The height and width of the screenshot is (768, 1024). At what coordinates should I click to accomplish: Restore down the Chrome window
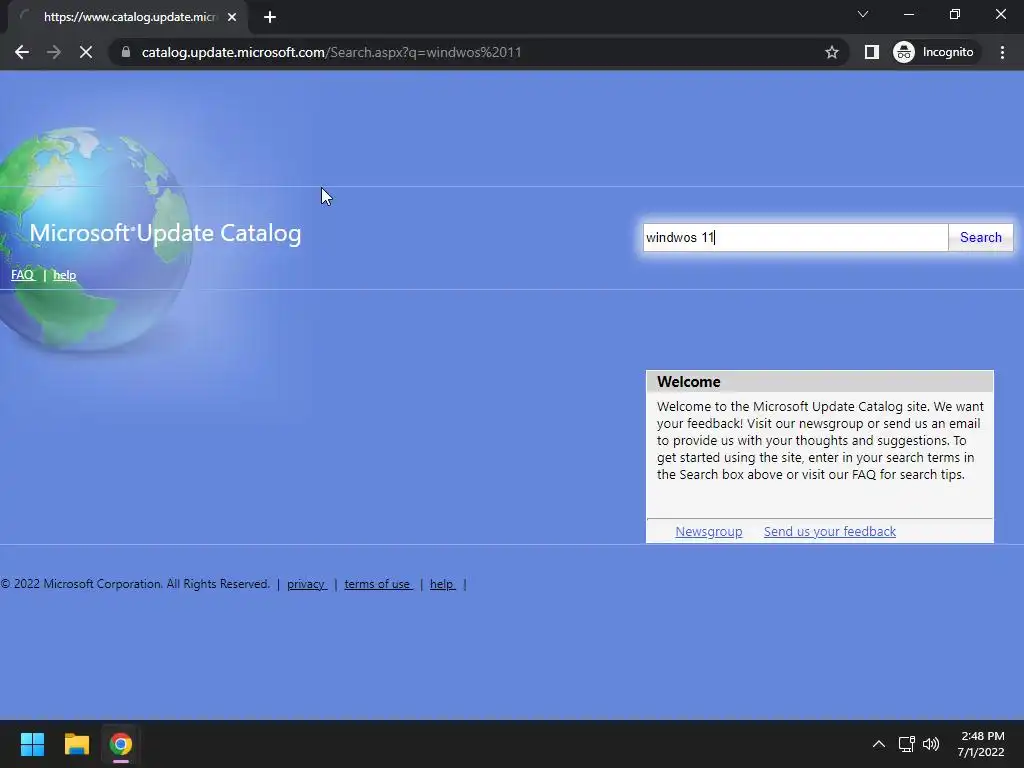tap(955, 14)
